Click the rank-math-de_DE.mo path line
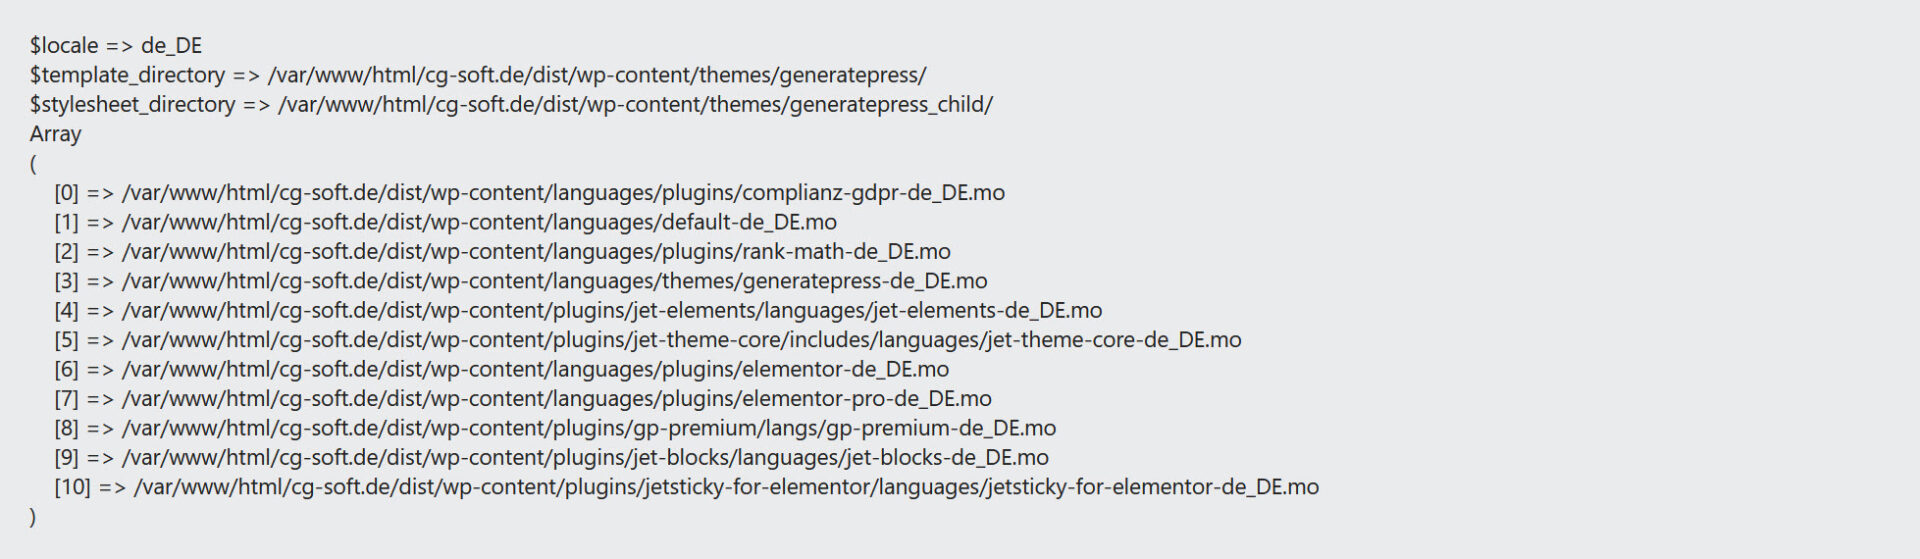 [x=503, y=251]
